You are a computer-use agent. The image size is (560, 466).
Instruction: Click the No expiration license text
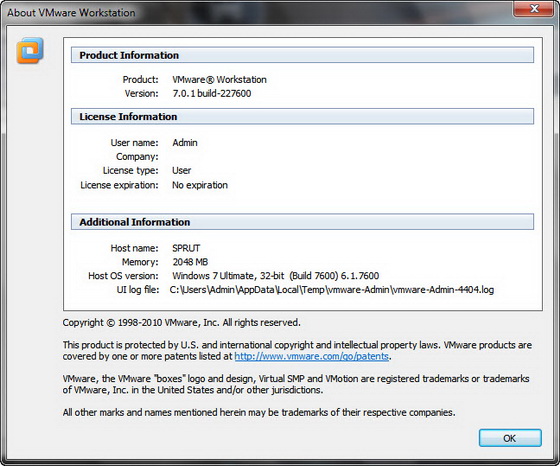click(x=200, y=185)
